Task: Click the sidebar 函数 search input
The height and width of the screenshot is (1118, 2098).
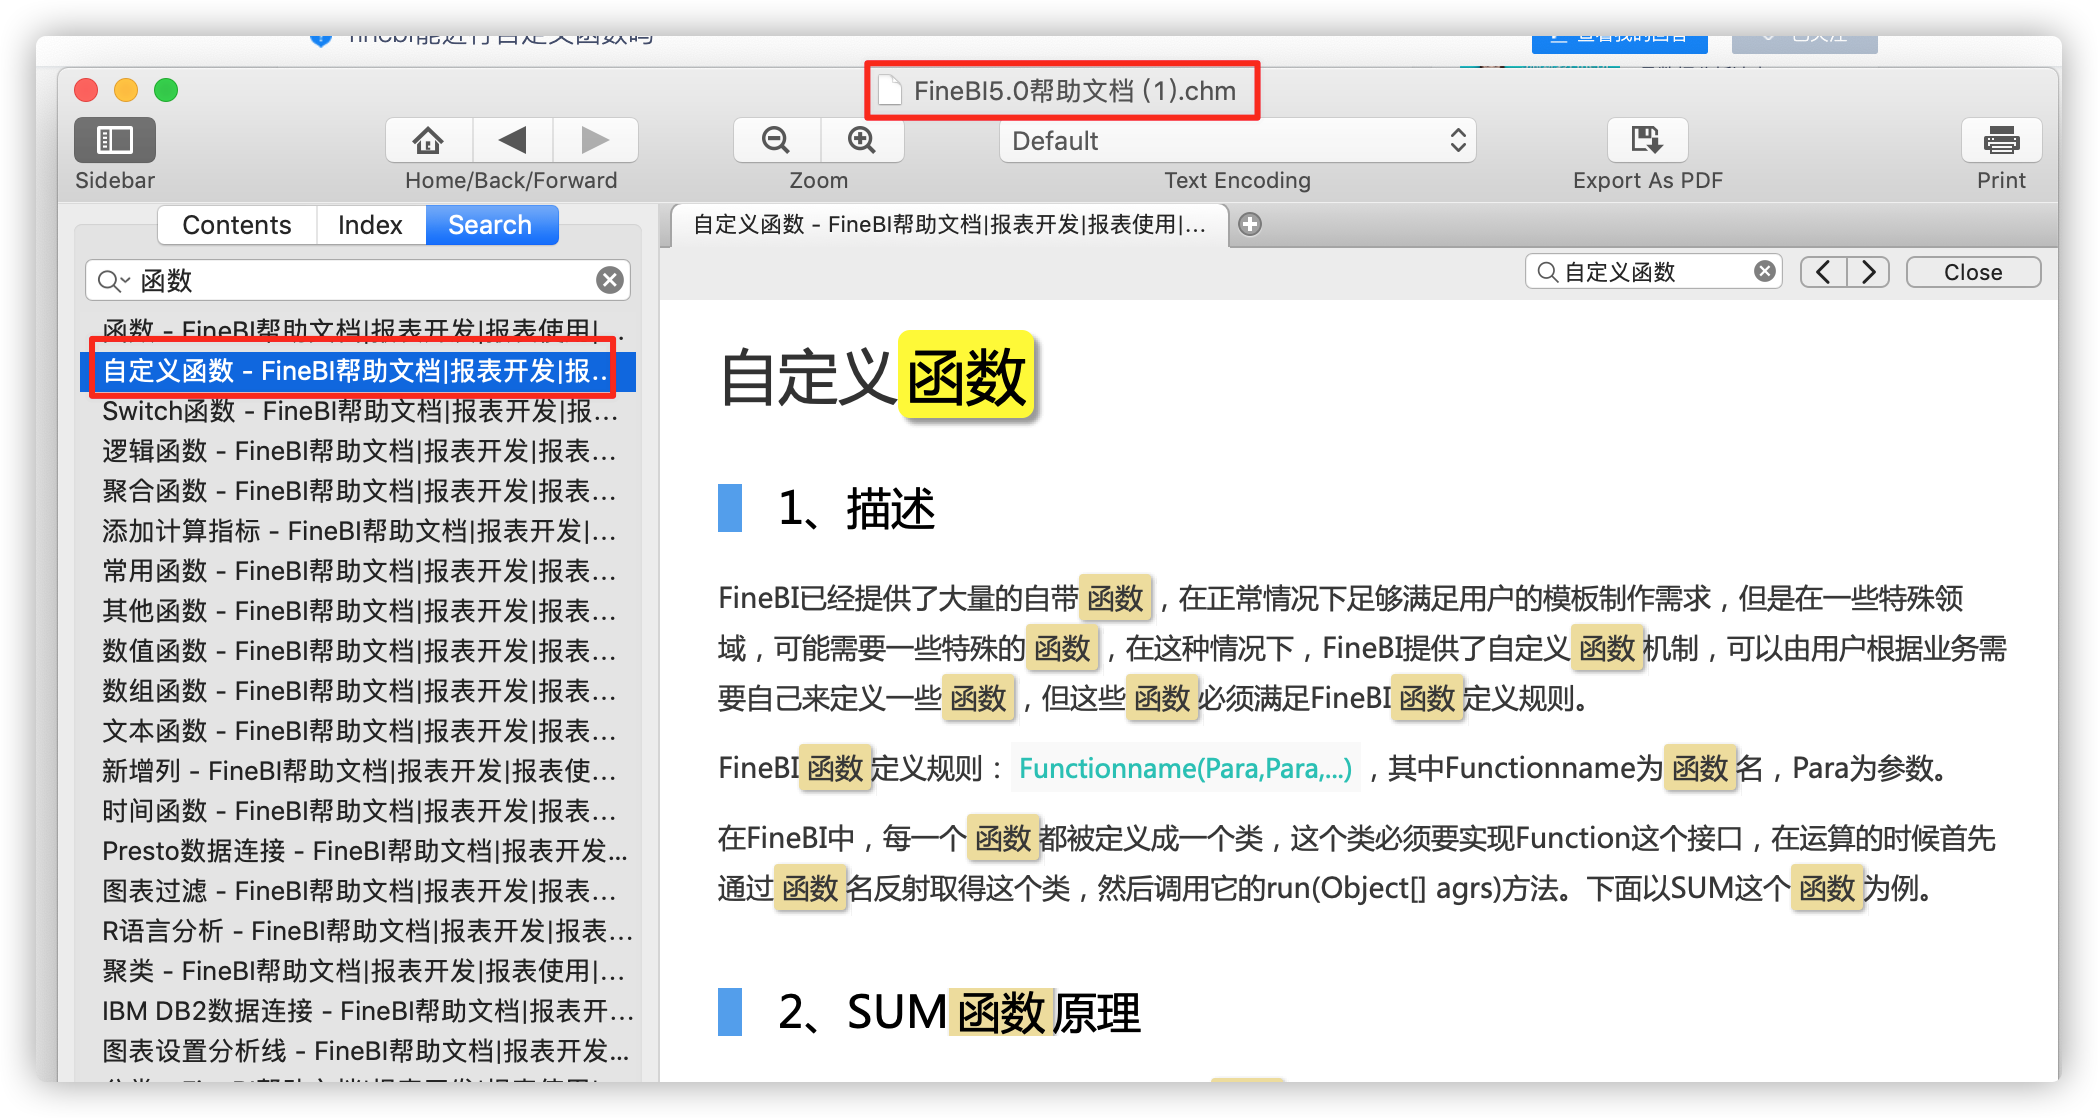Action: point(358,280)
